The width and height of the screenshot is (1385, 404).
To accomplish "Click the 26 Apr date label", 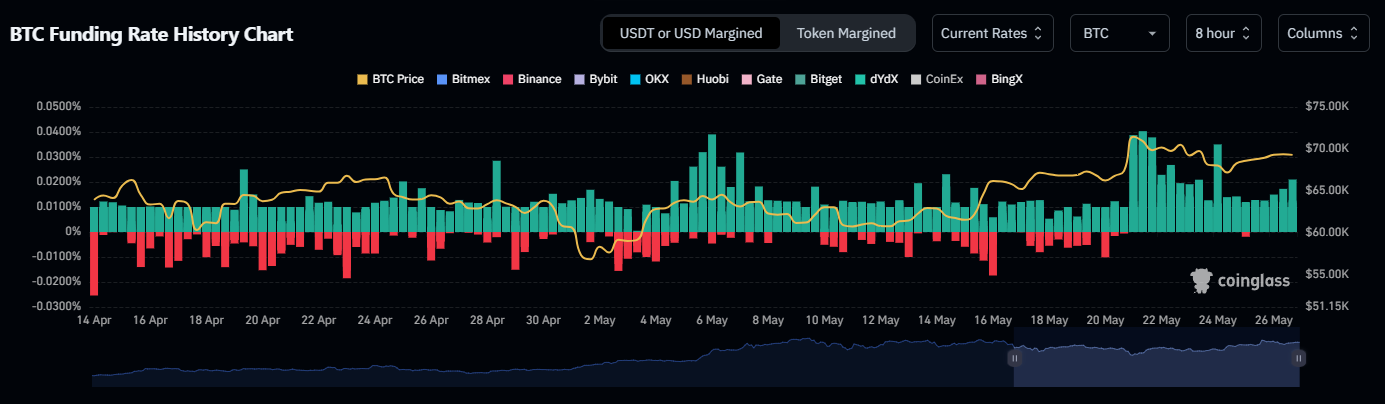I will [430, 321].
